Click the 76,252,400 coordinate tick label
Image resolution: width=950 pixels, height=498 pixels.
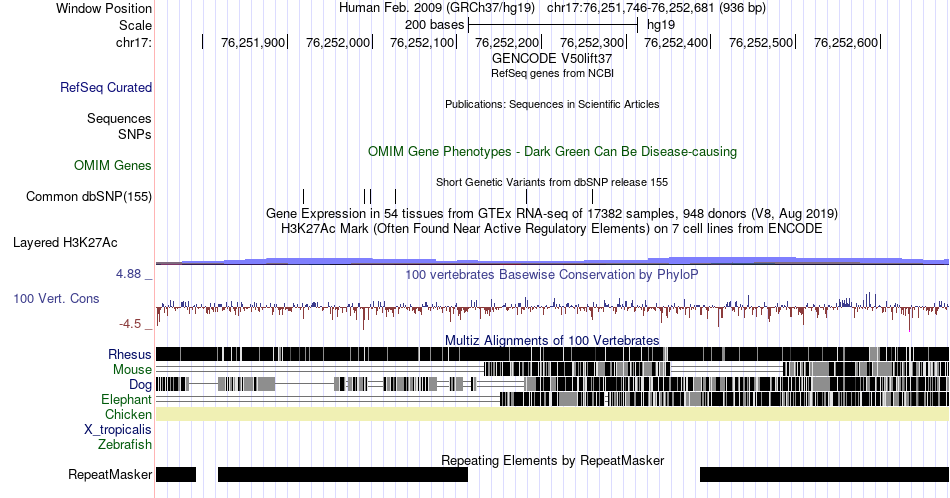[676, 42]
